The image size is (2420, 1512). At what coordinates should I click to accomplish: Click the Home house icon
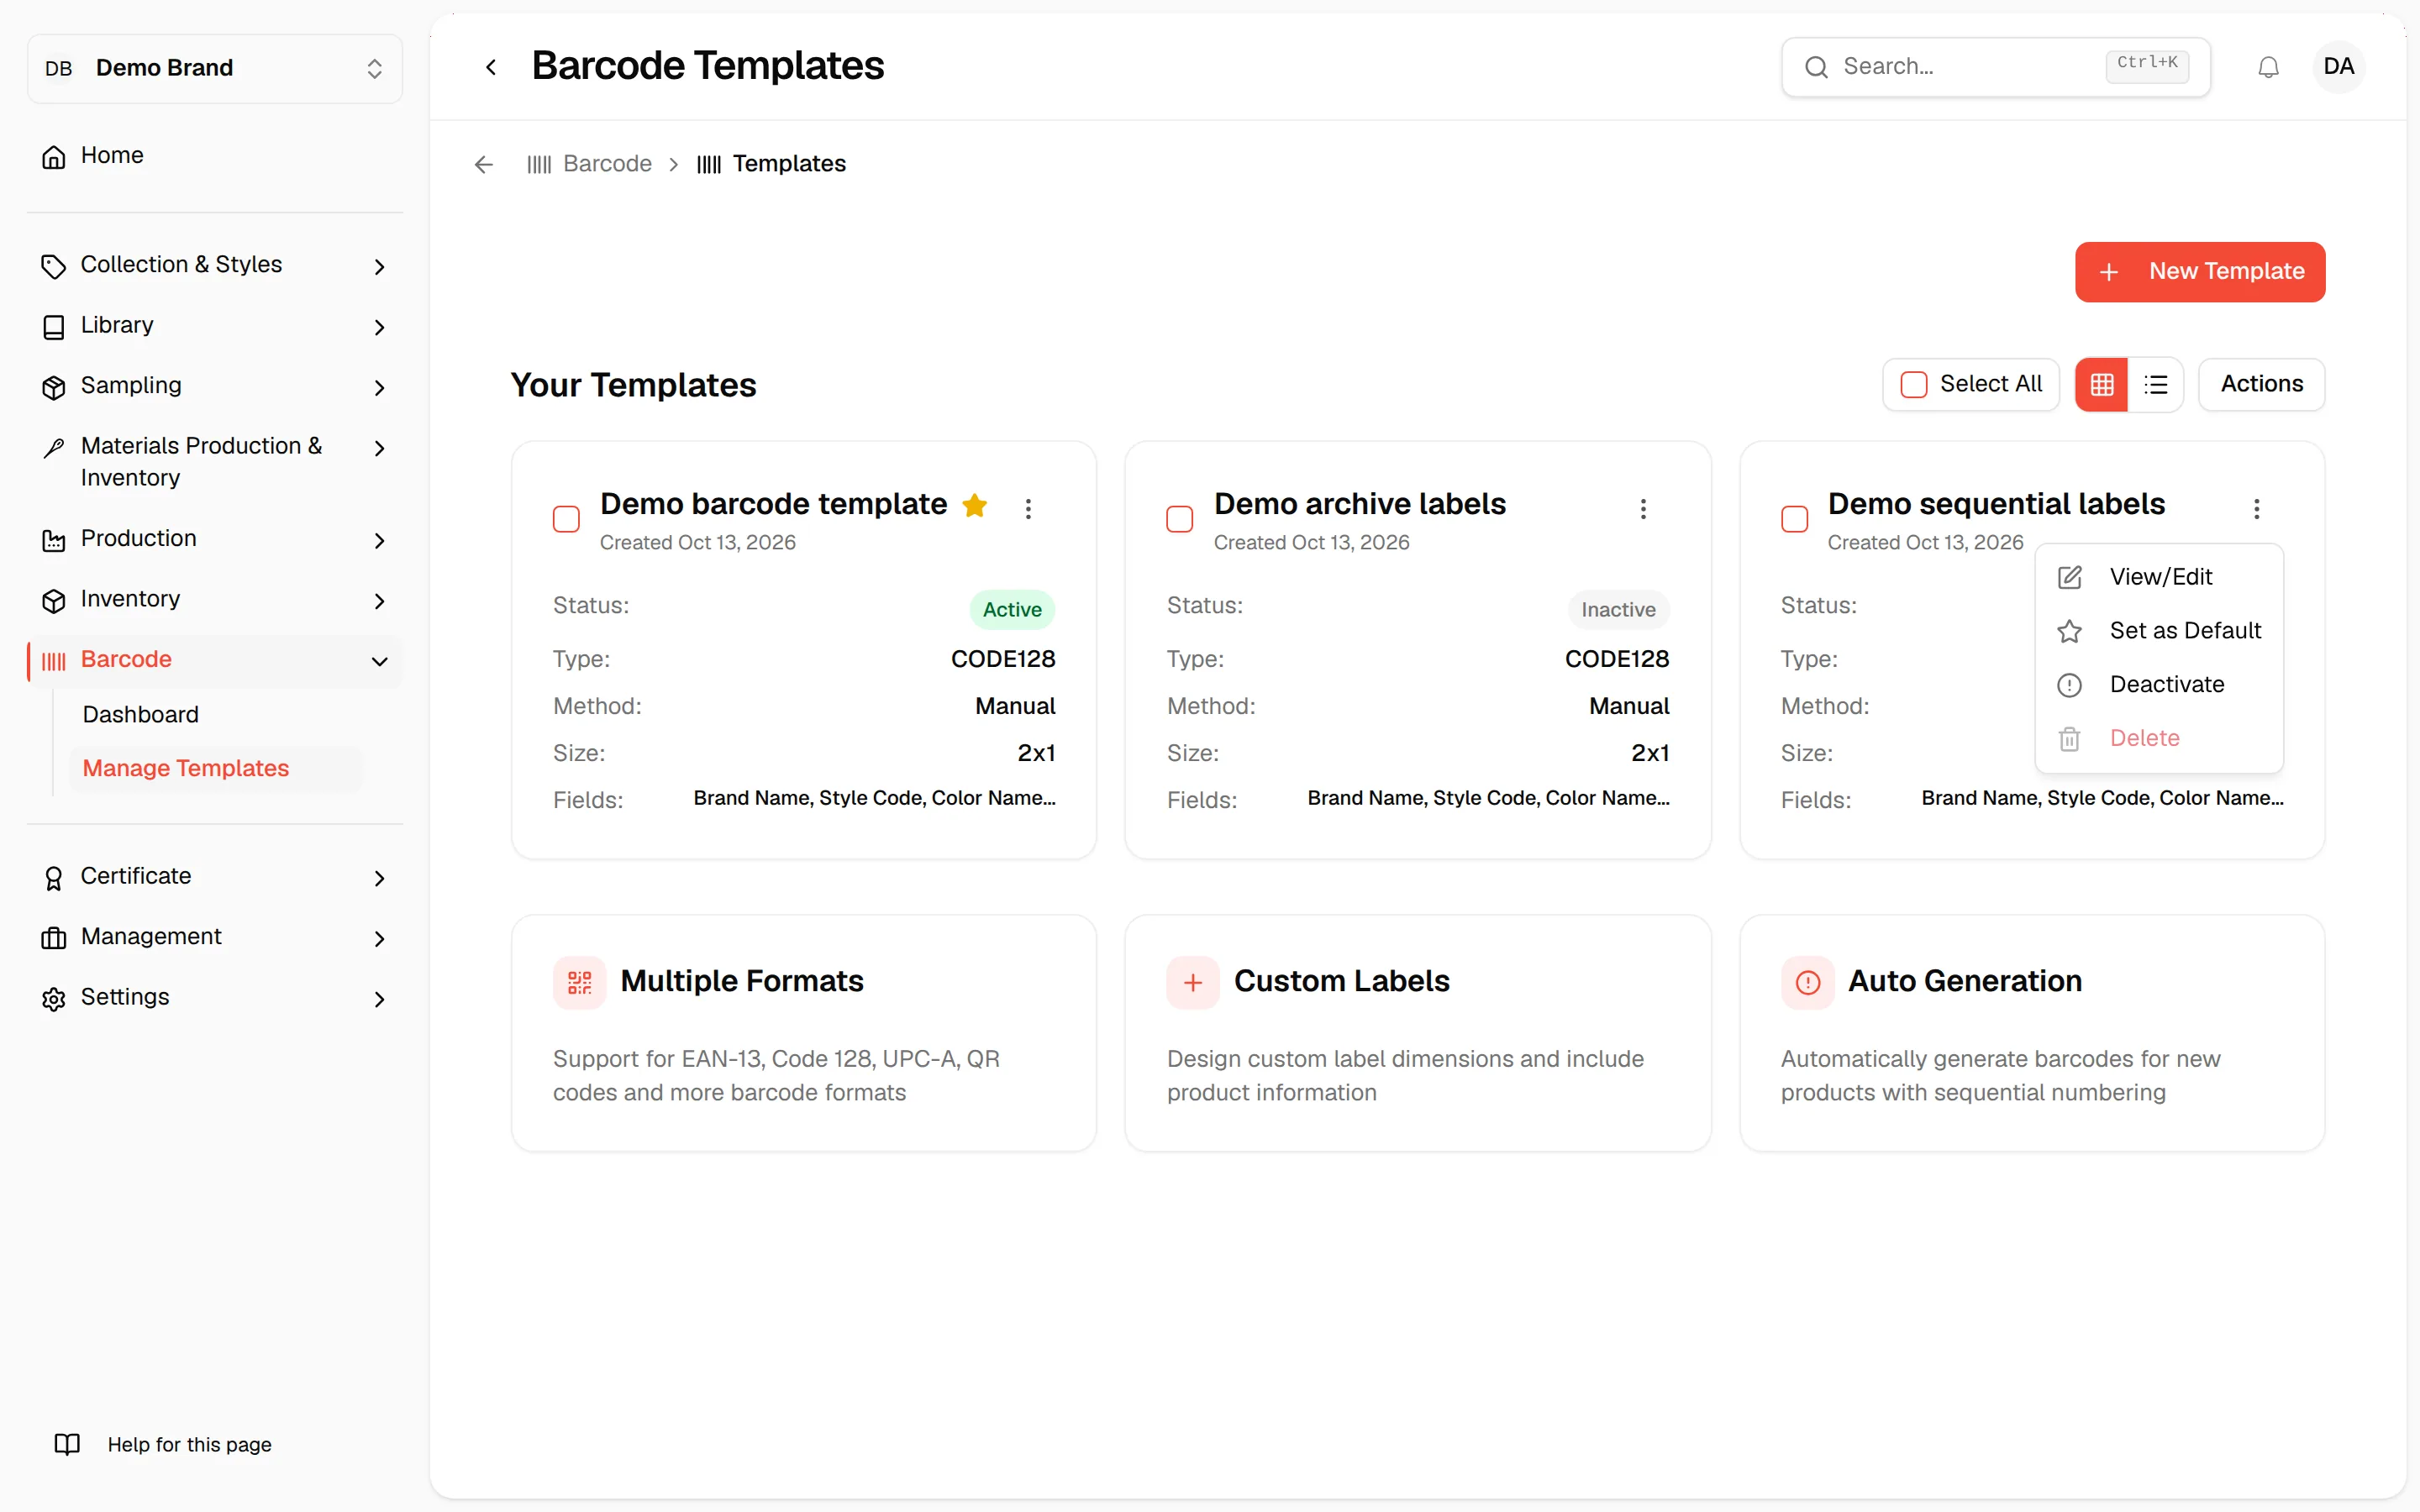pos(54,156)
